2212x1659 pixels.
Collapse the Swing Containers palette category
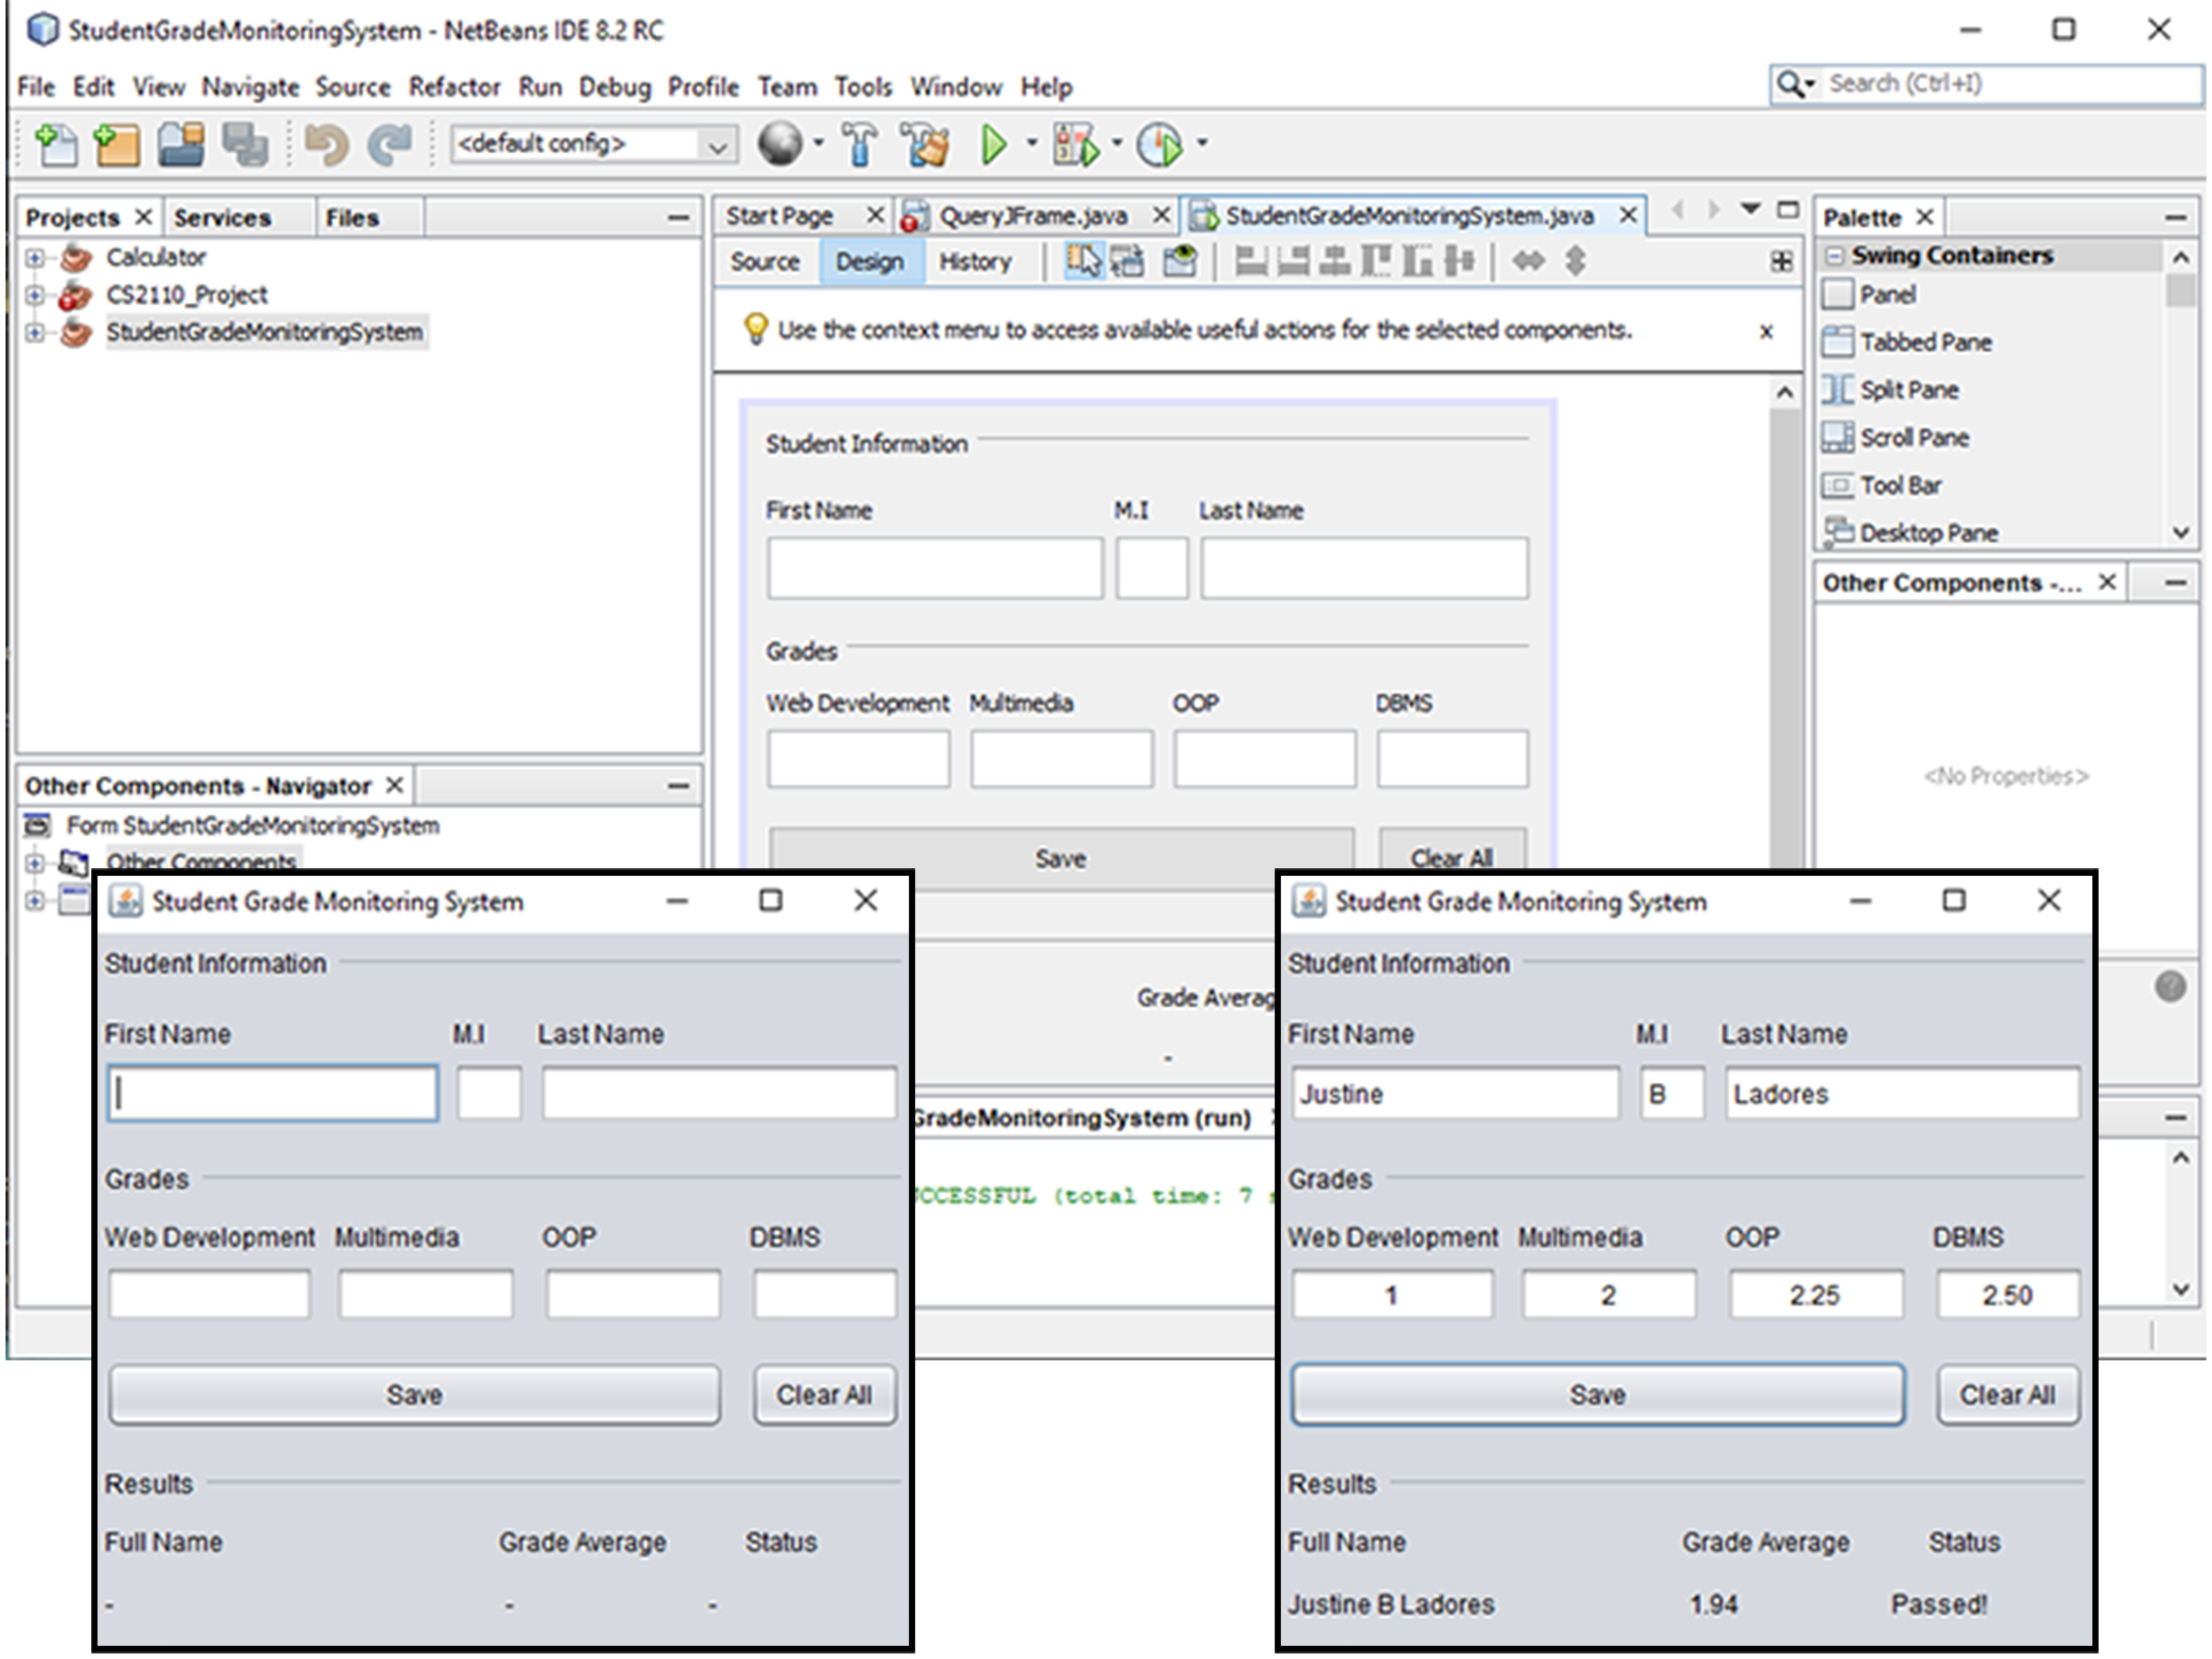[x=1834, y=256]
